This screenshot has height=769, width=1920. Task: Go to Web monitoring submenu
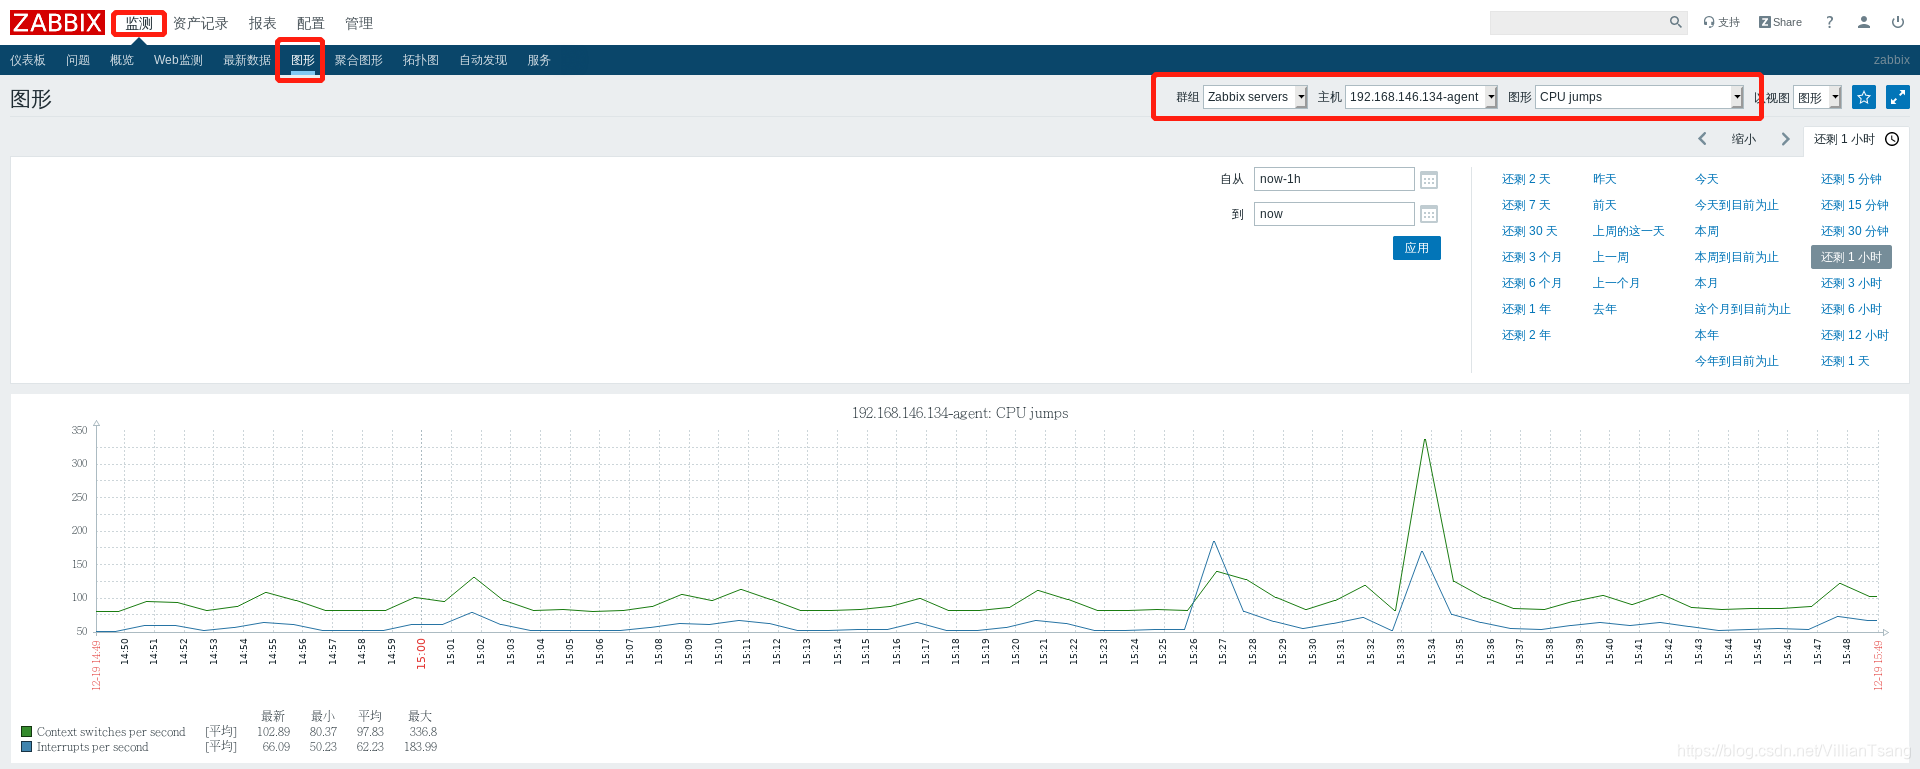pyautogui.click(x=178, y=60)
